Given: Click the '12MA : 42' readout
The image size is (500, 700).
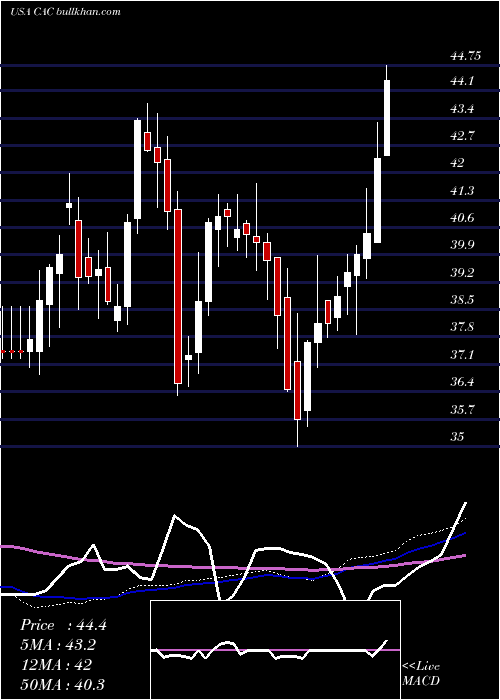Looking at the screenshot, I should point(56,665).
